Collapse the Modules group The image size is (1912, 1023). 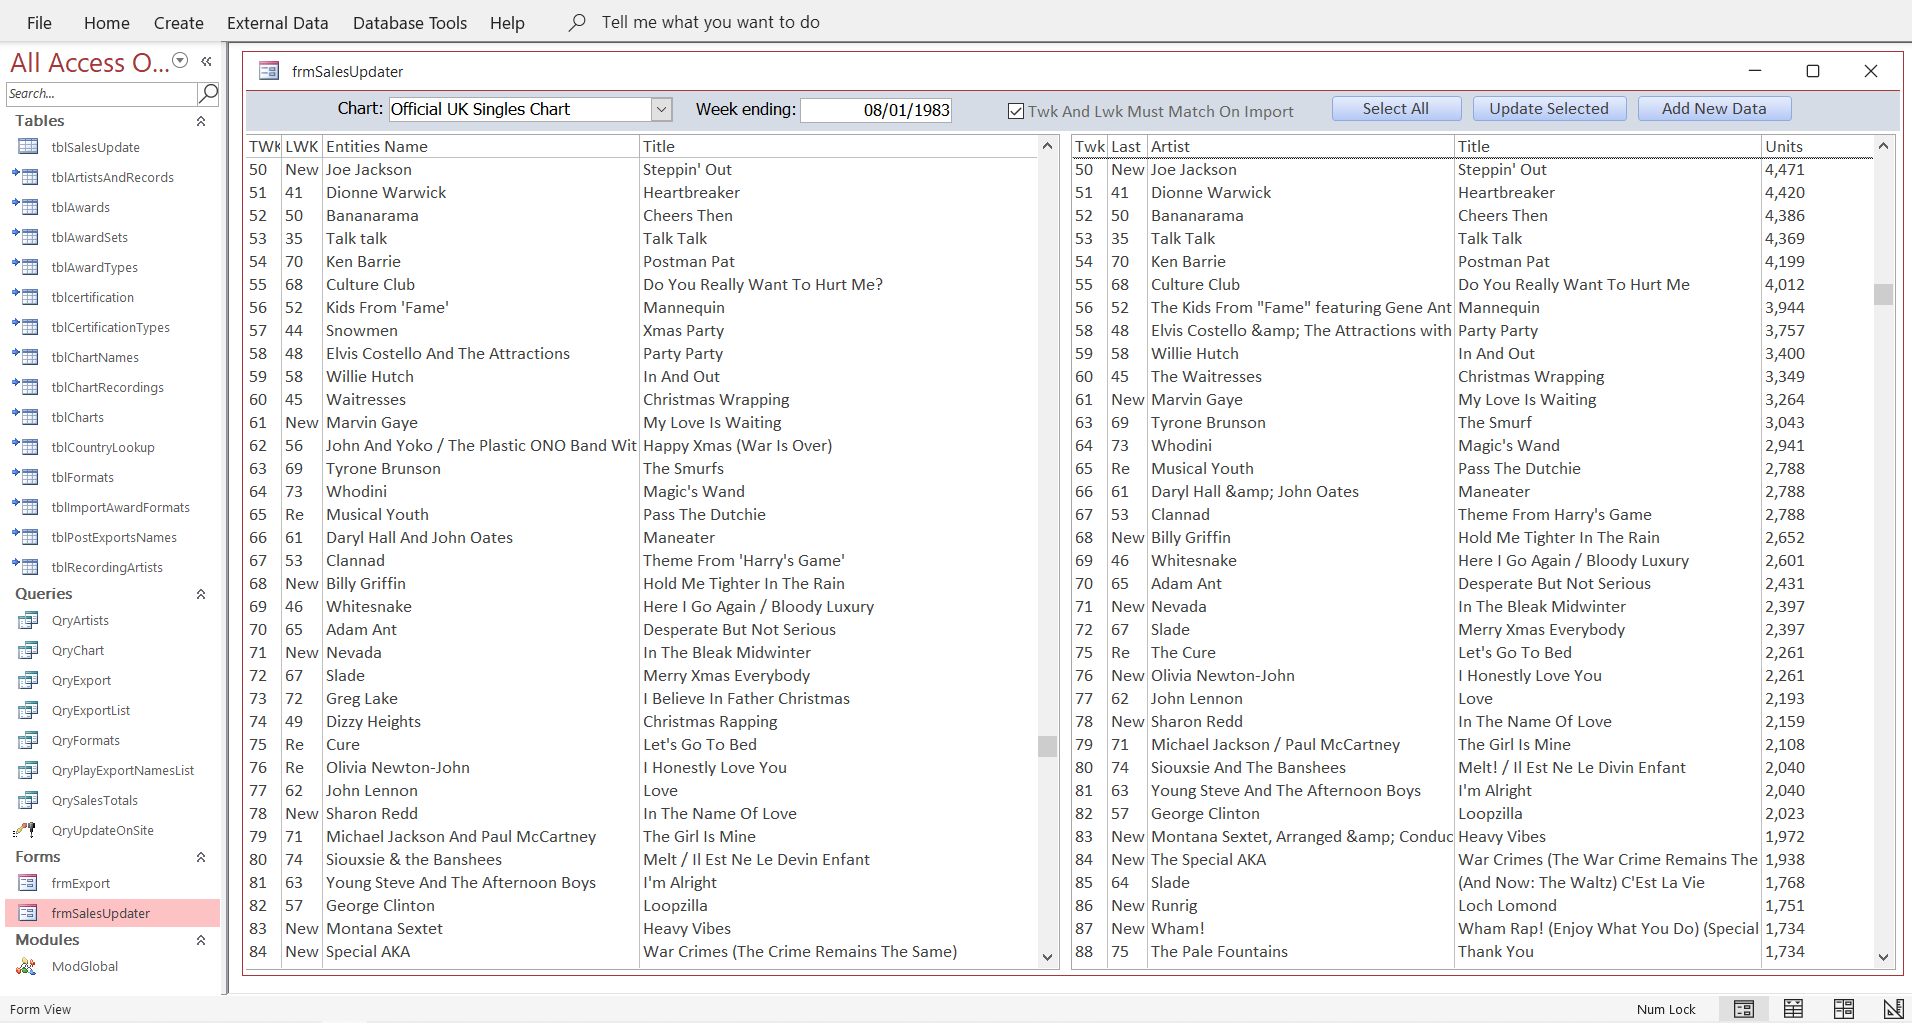click(x=201, y=940)
